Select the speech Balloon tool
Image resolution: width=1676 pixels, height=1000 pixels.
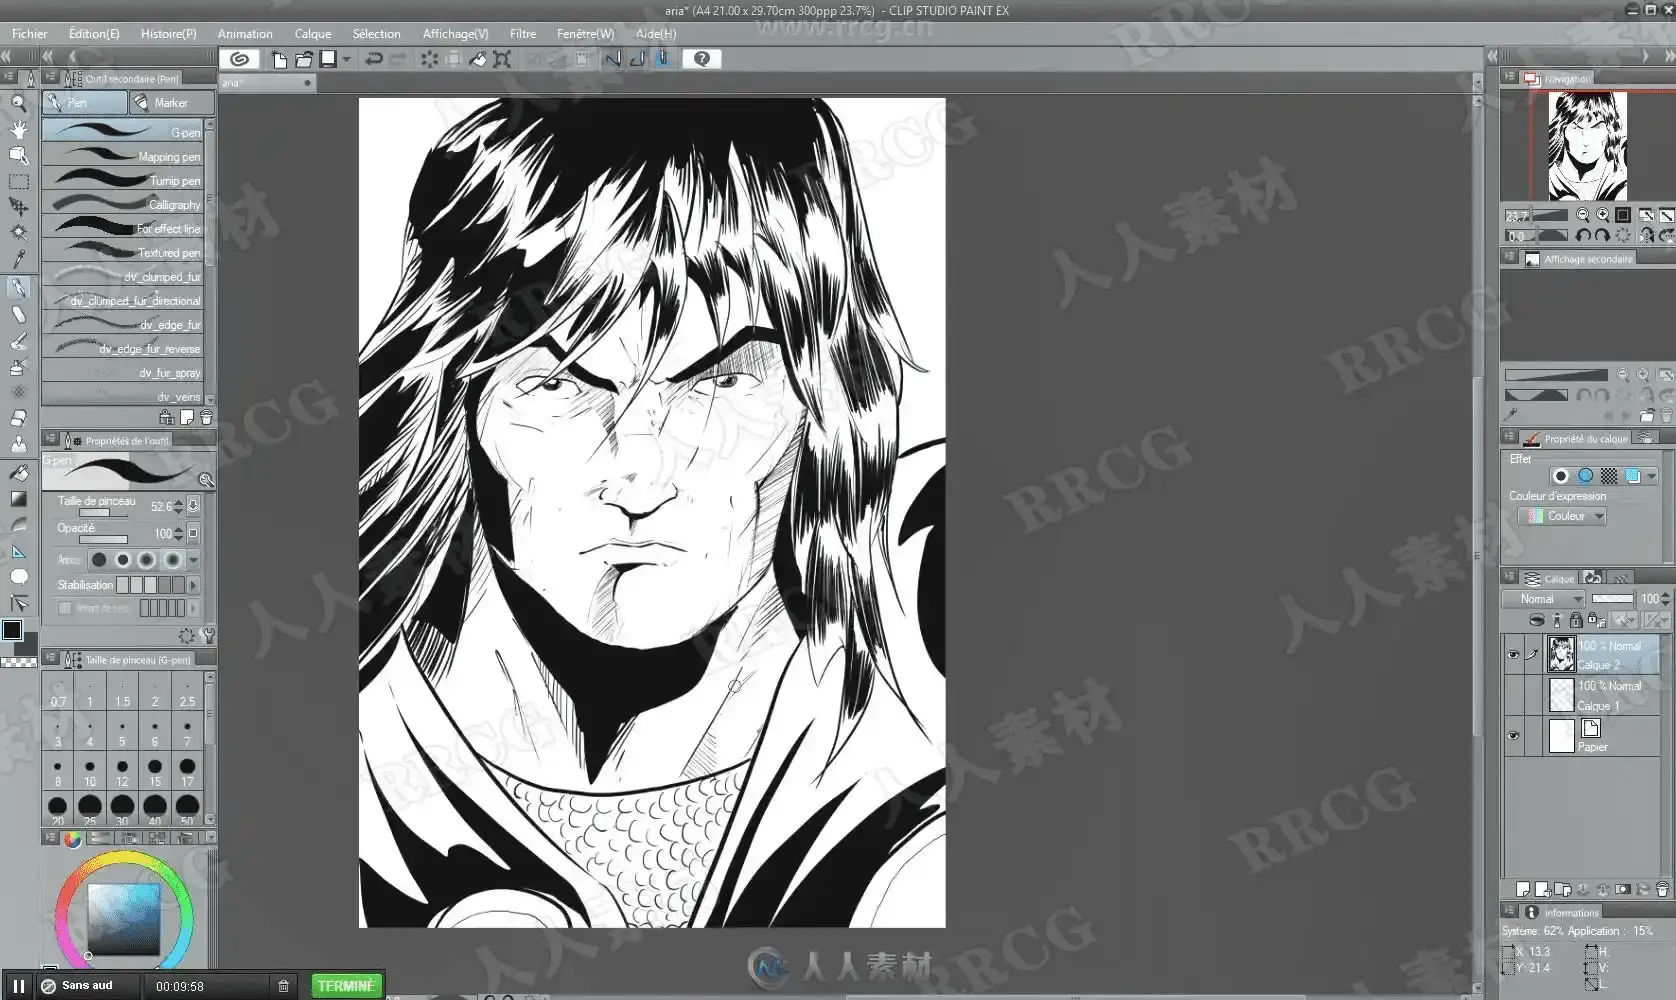[x=18, y=577]
